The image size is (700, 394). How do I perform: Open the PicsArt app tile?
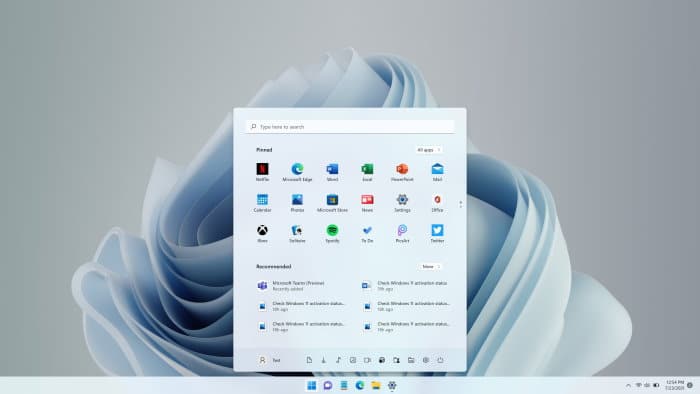click(402, 233)
